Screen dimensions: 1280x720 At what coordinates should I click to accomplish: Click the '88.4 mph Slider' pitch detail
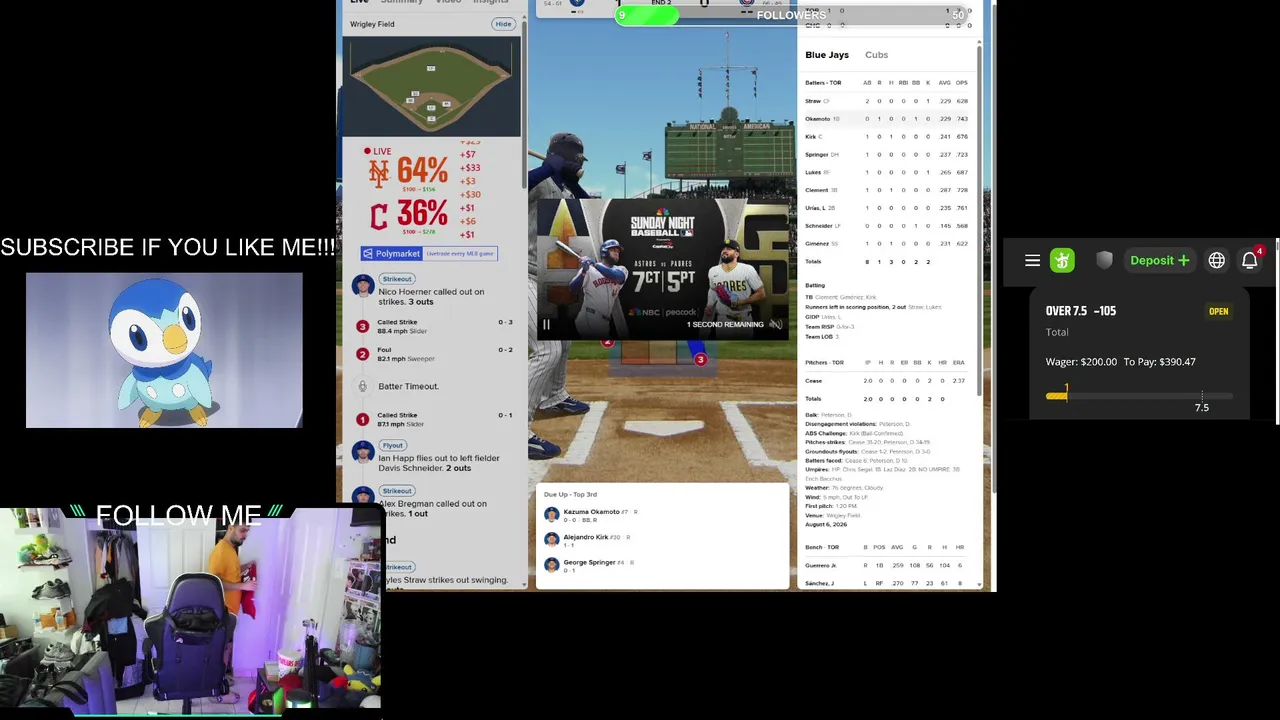[x=402, y=331]
